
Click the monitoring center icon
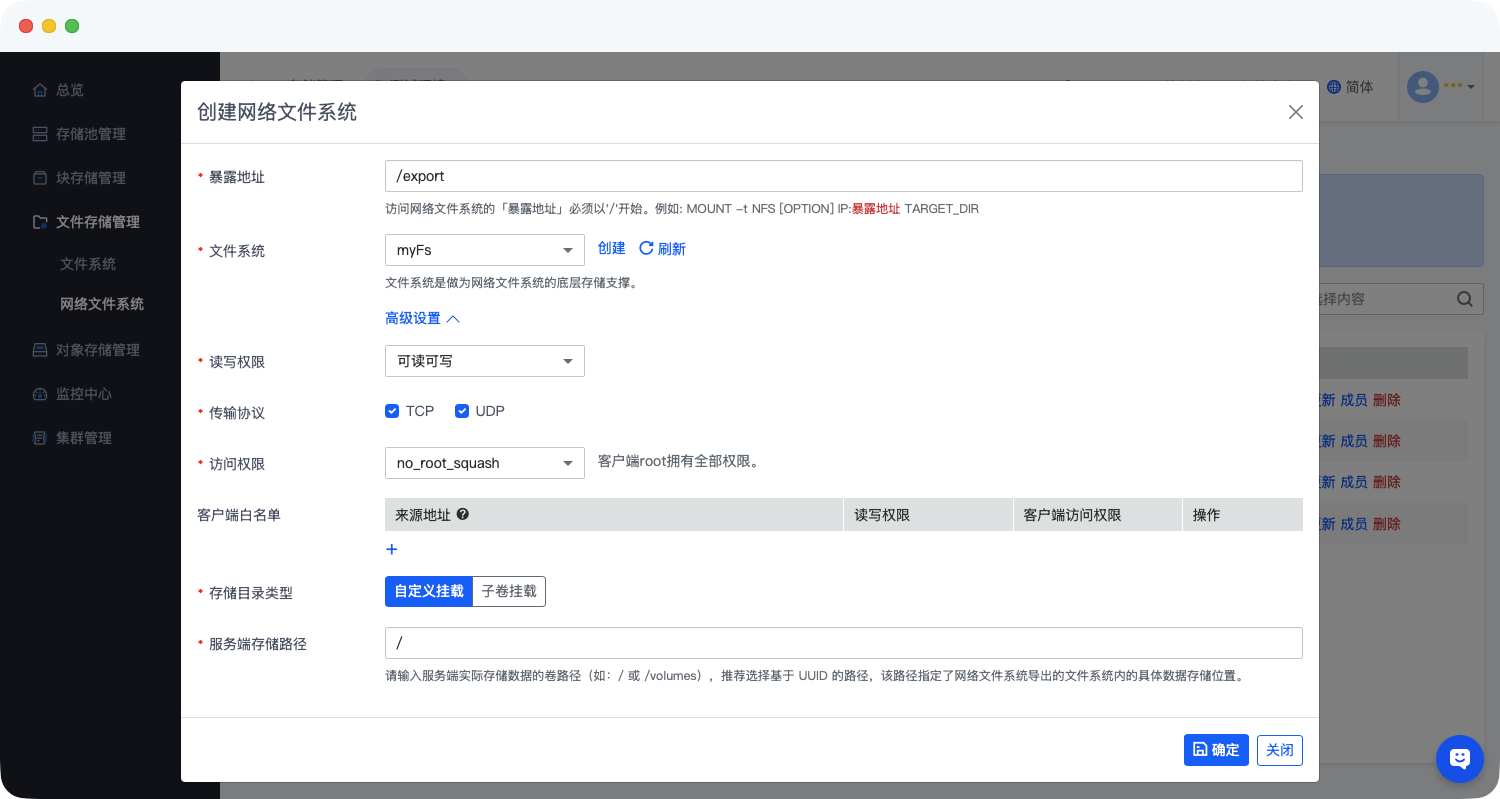(40, 394)
